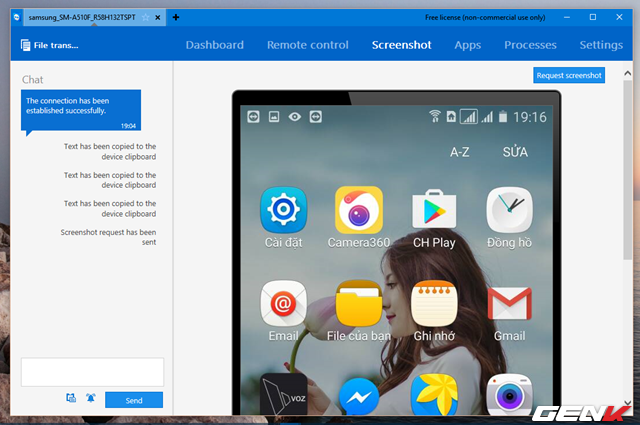The width and height of the screenshot is (640, 425).
Task: Open the Messenger app icon
Action: (359, 396)
